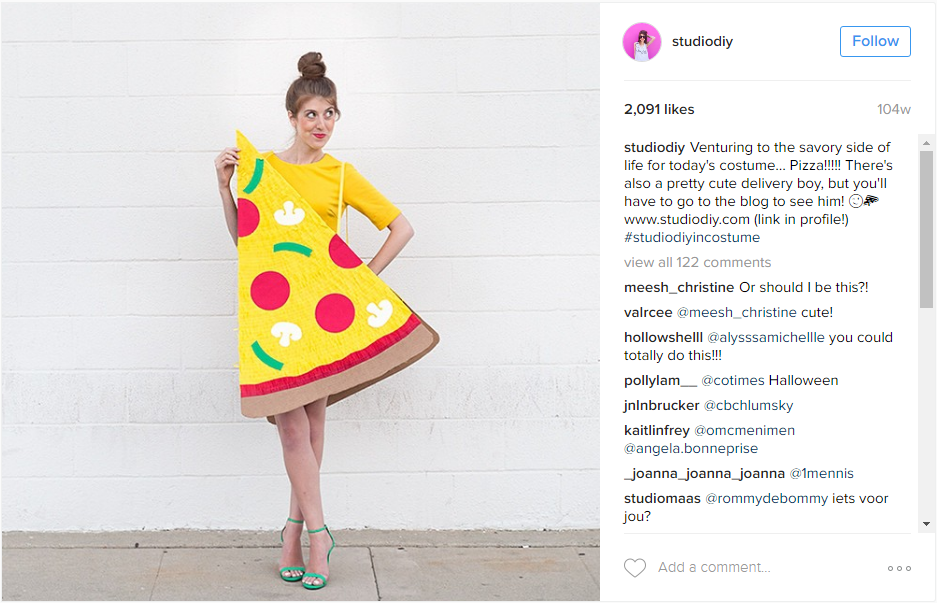Screen dimensions: 937x603
Task: Follow the studiodiy account
Action: [875, 41]
